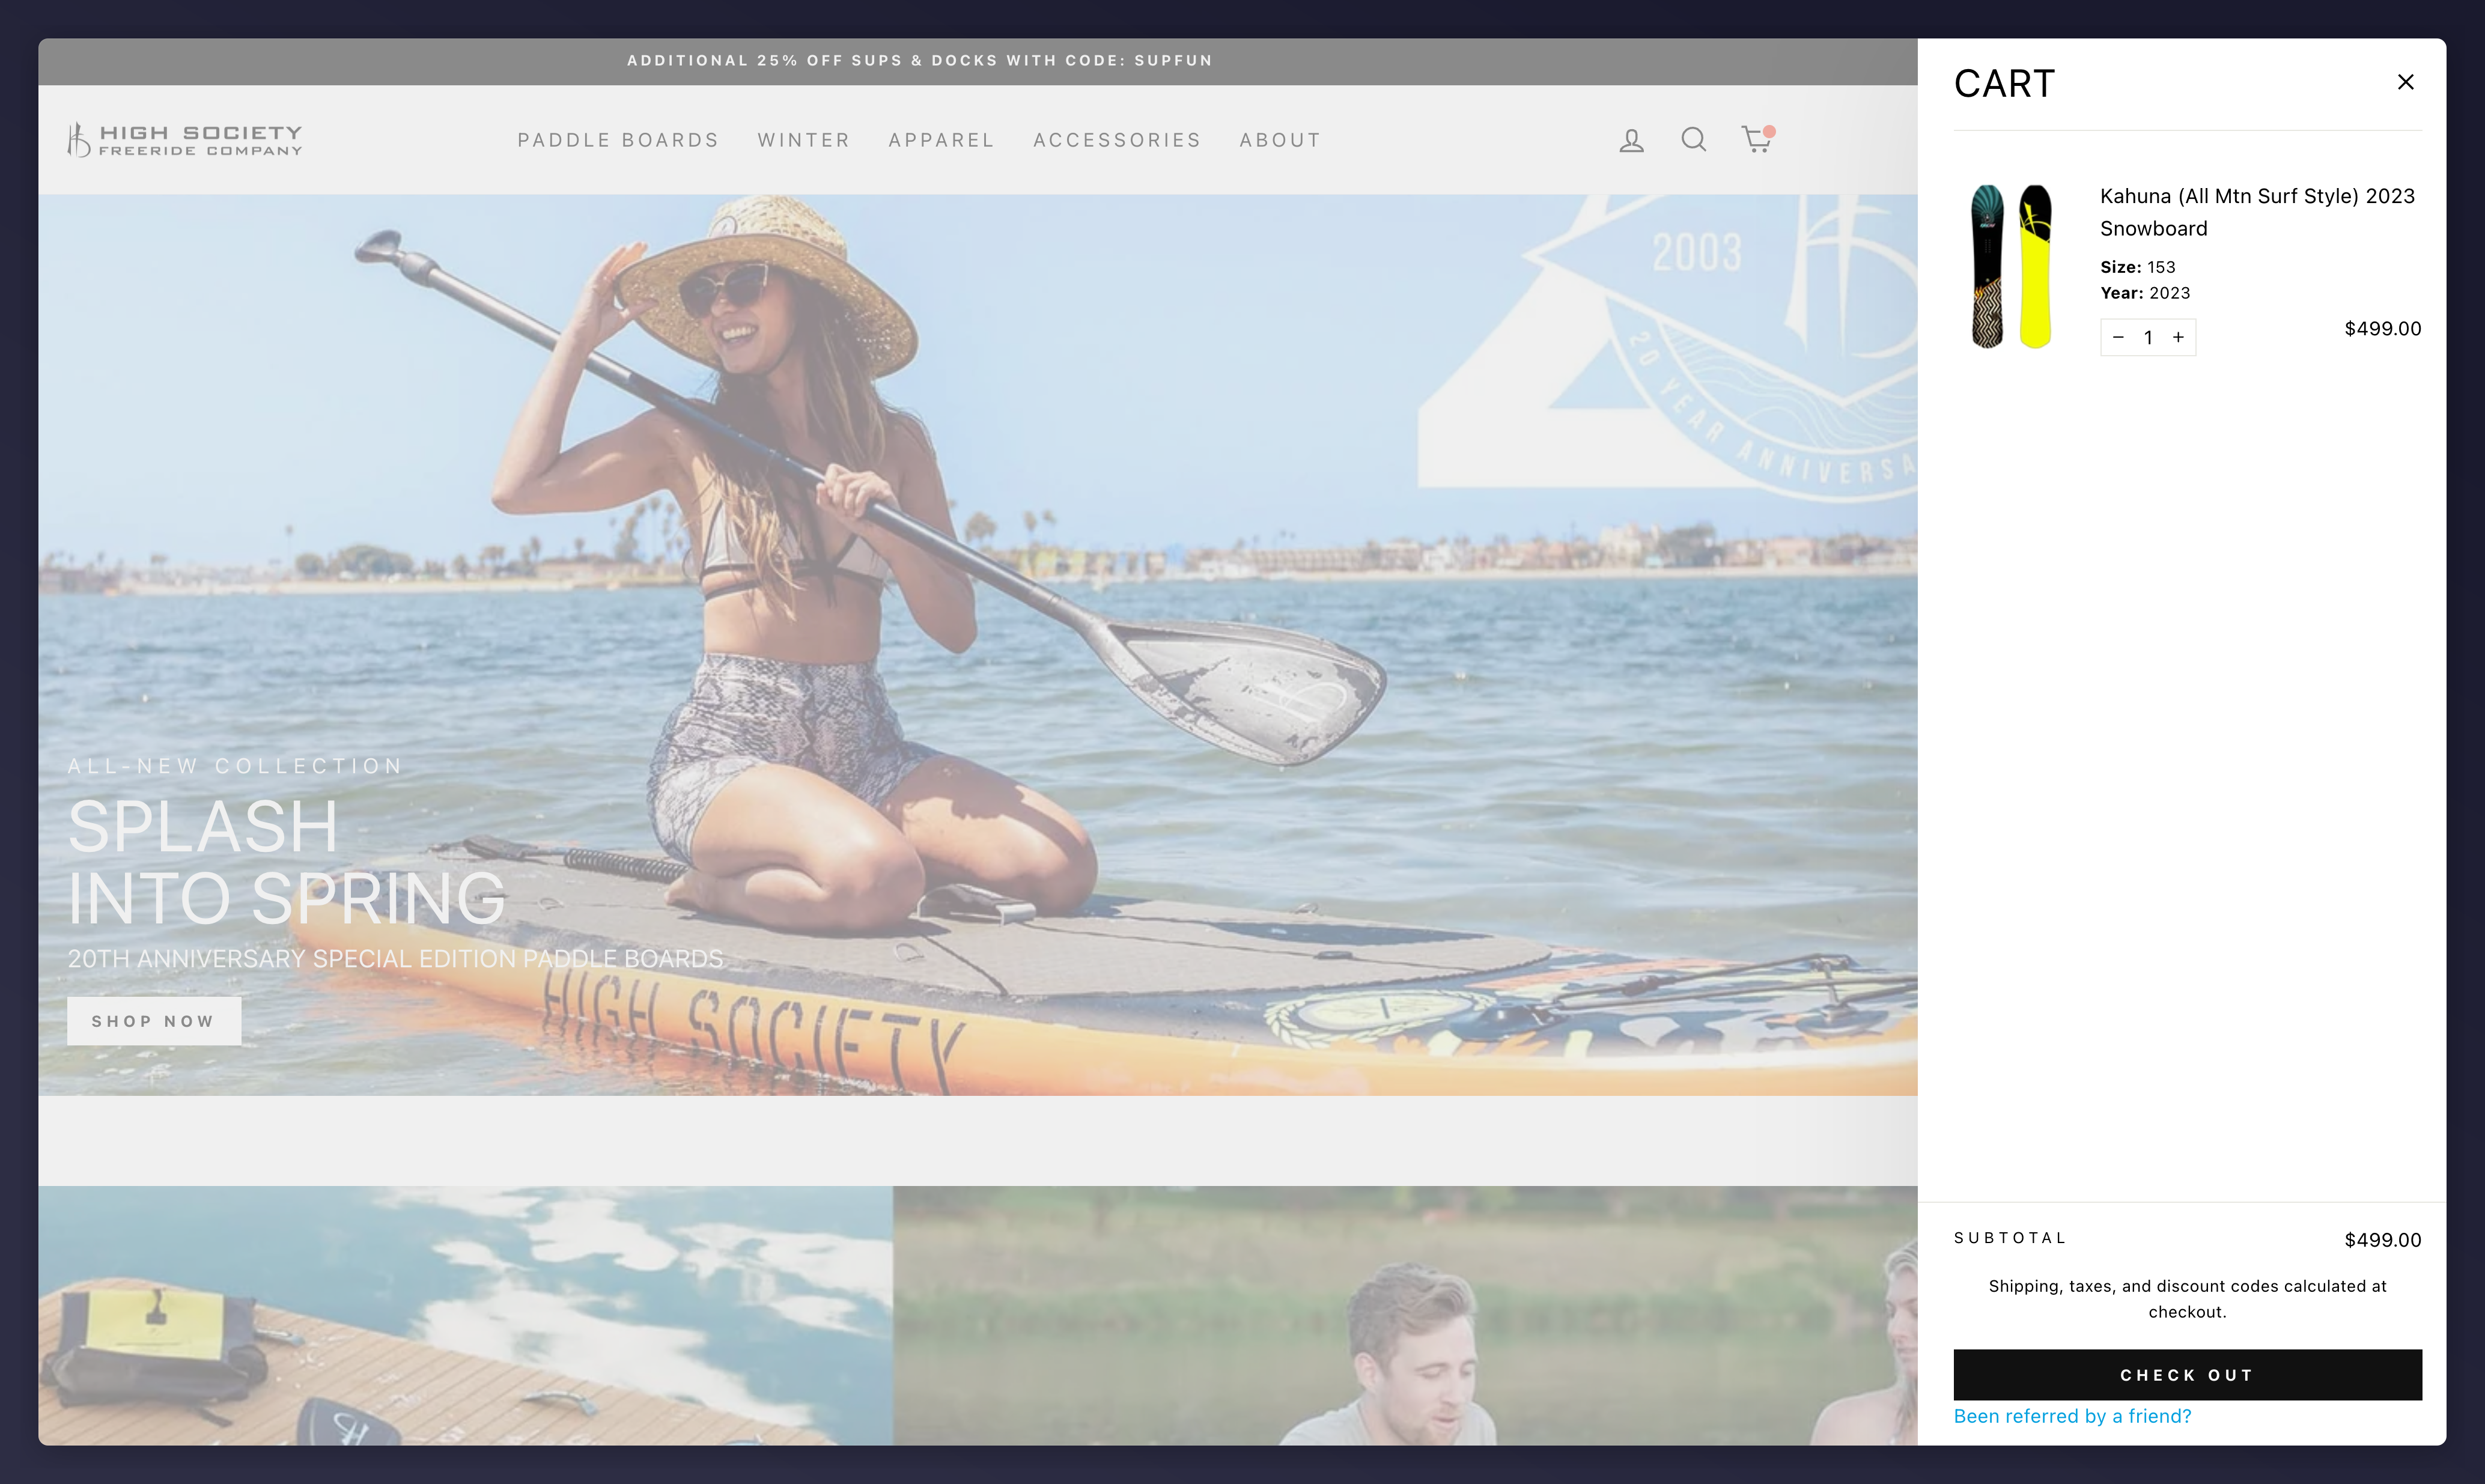The width and height of the screenshot is (2485, 1484).
Task: Open the account login icon
Action: 1631,140
